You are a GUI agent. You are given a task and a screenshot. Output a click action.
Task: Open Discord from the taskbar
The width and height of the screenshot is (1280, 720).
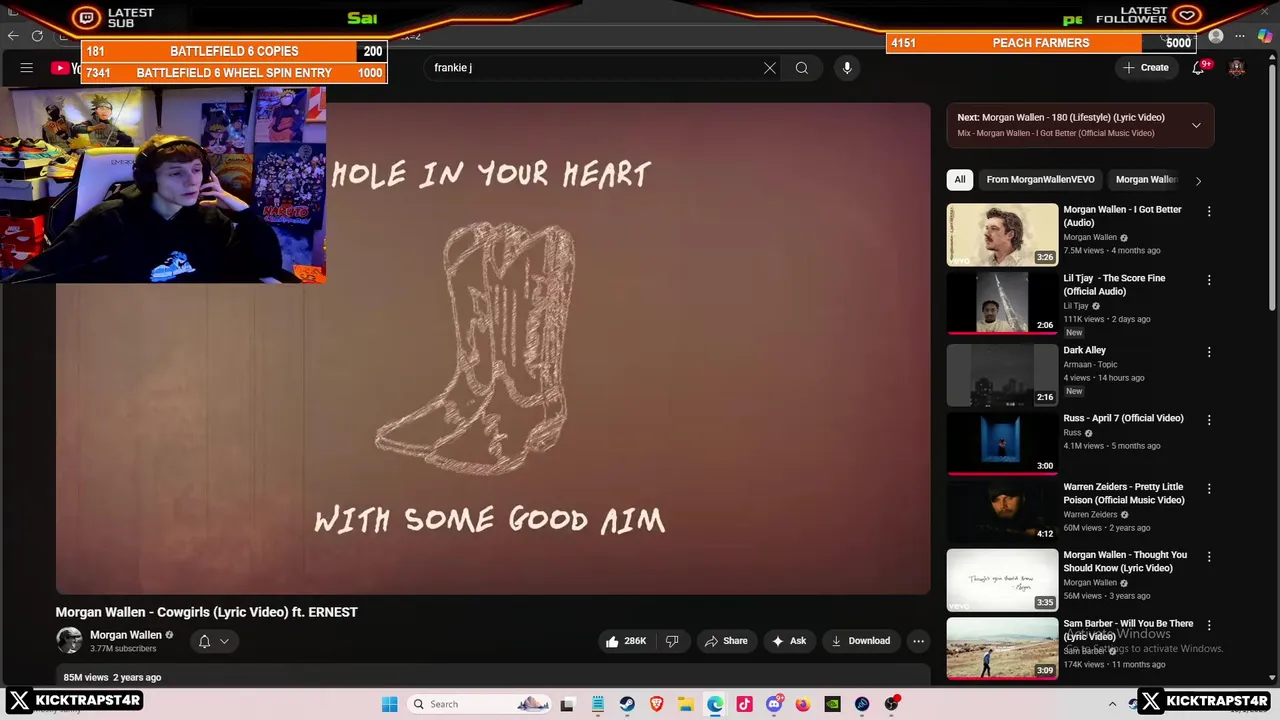773,704
